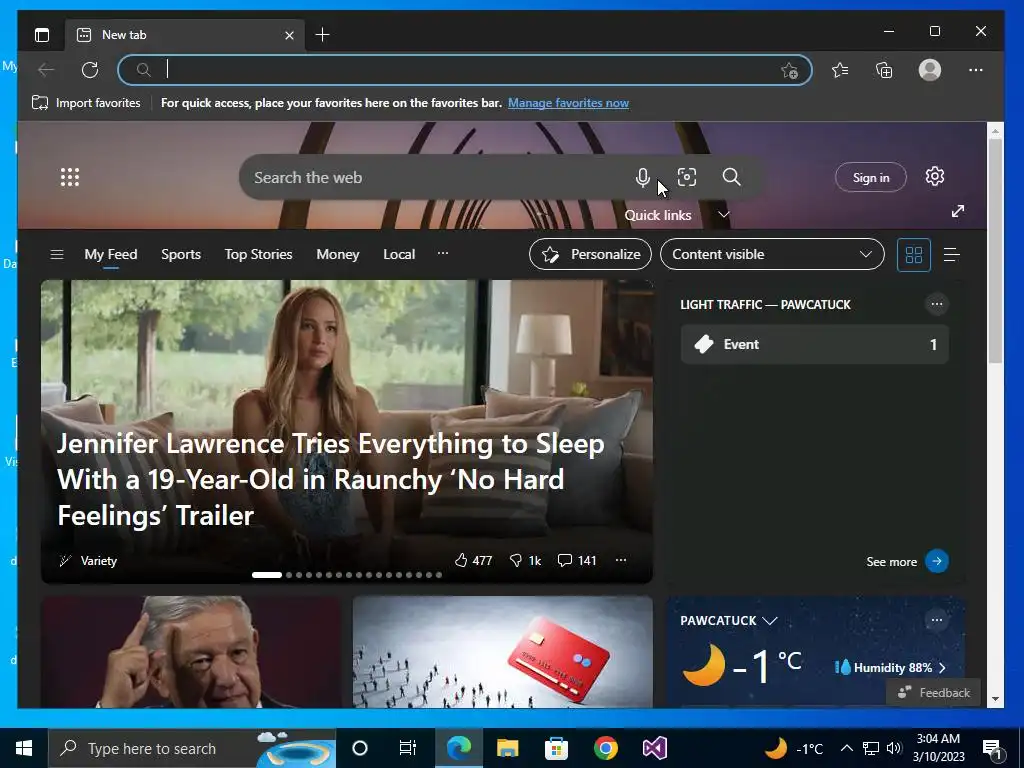Click the Personalize button

point(590,254)
